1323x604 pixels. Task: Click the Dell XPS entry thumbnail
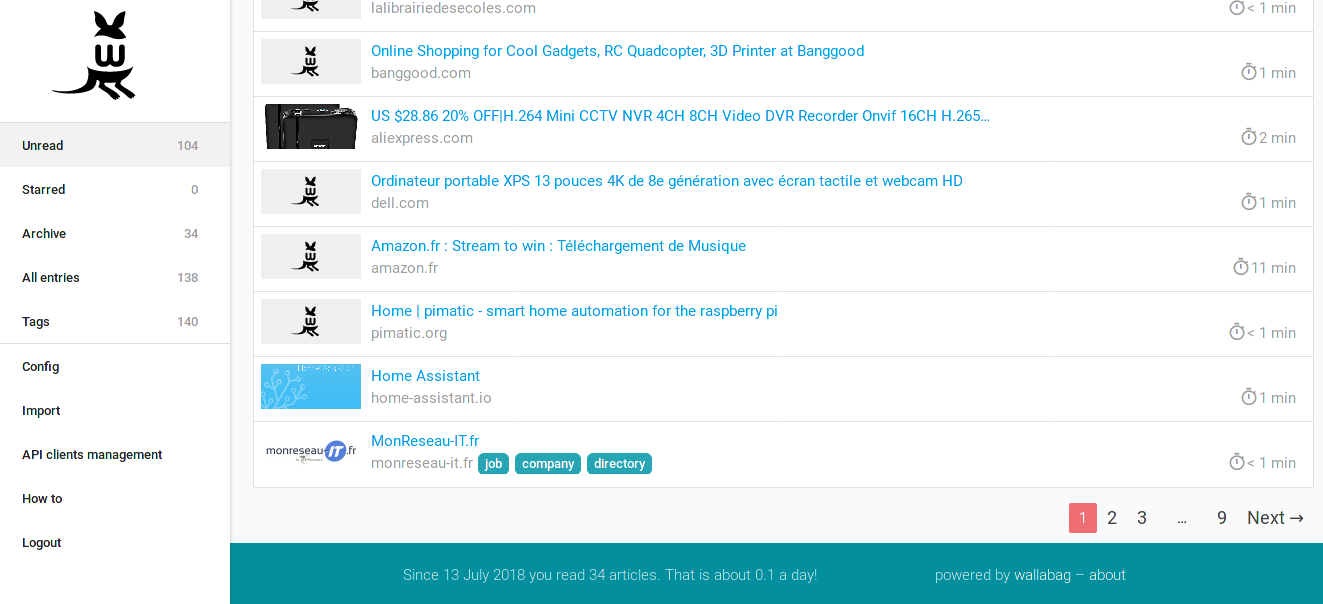tap(311, 191)
